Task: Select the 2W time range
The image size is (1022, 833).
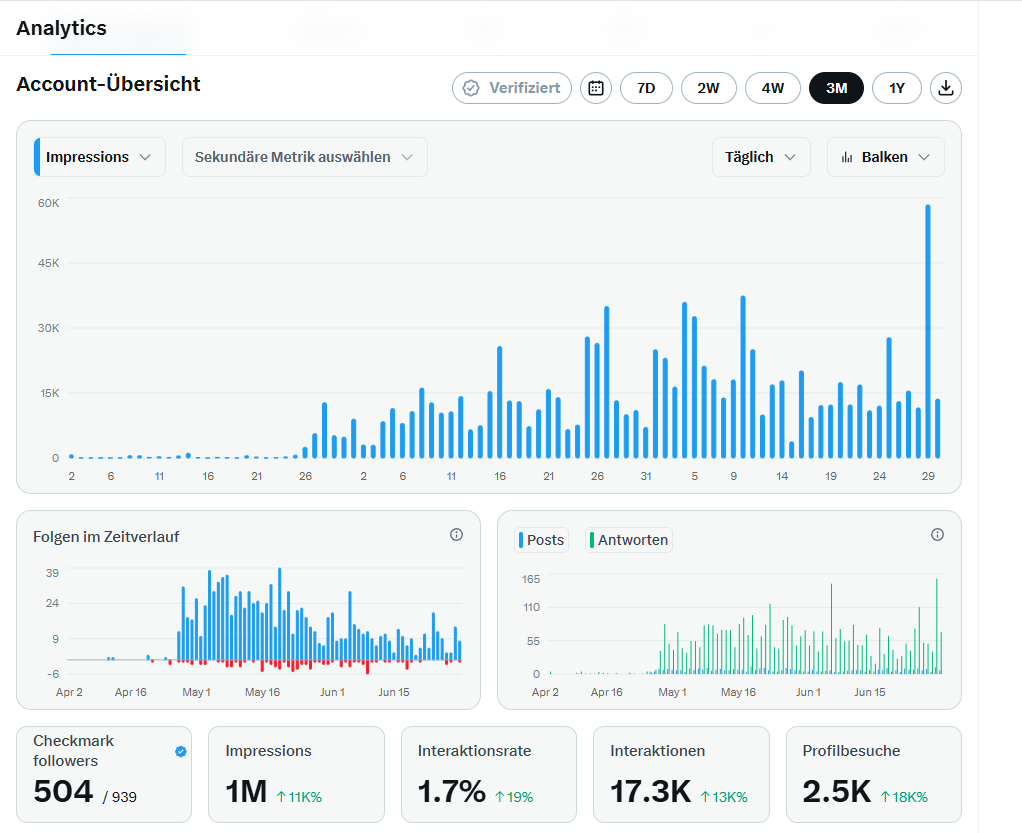Action: tap(708, 88)
